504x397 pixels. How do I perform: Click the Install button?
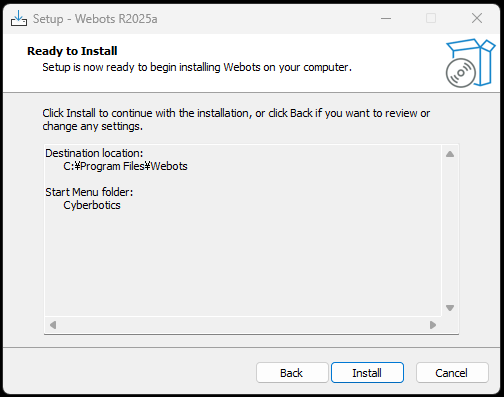point(367,373)
